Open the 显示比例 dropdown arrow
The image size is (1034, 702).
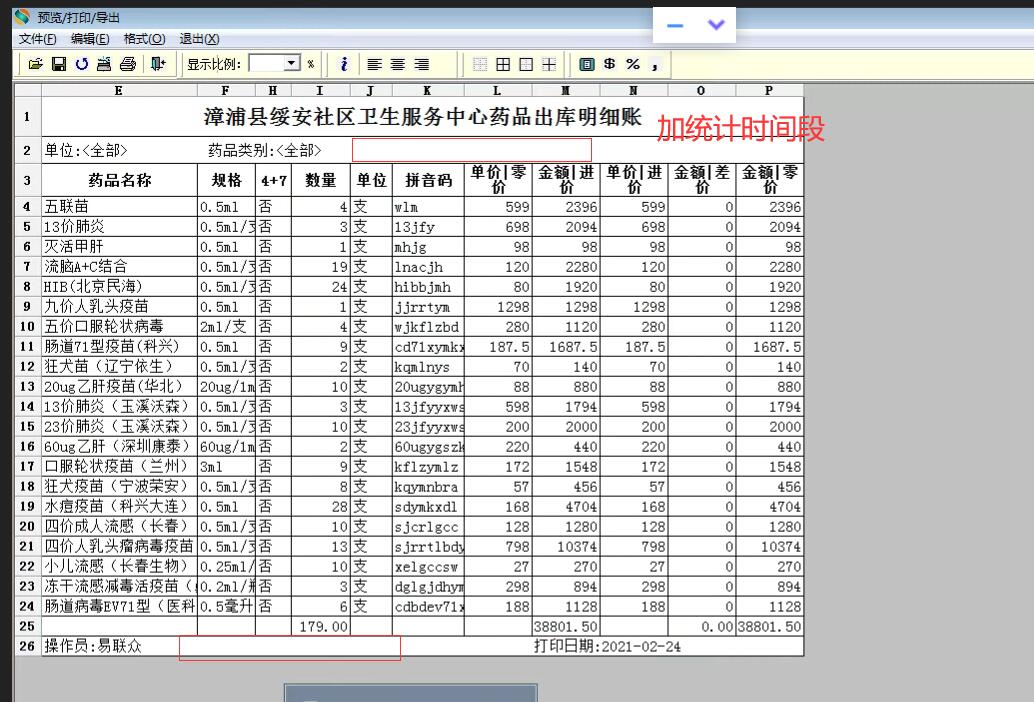[x=292, y=63]
